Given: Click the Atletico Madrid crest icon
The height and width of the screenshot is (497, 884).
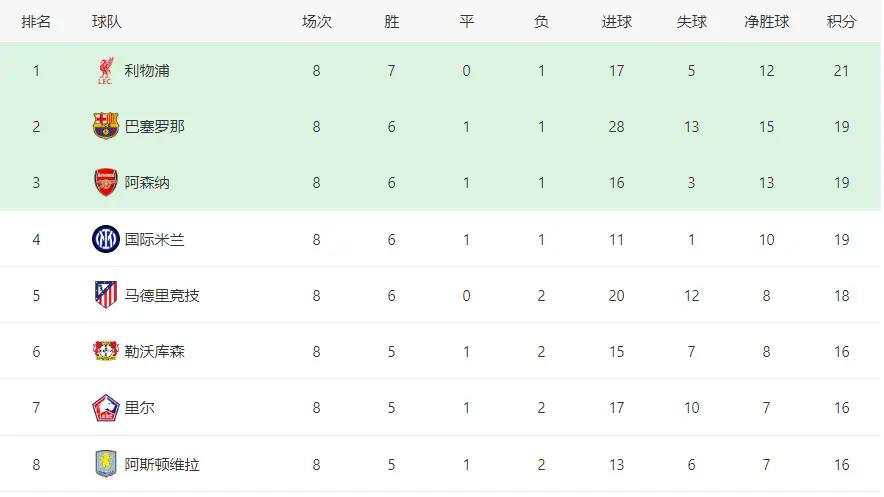Looking at the screenshot, I should 105,295.
